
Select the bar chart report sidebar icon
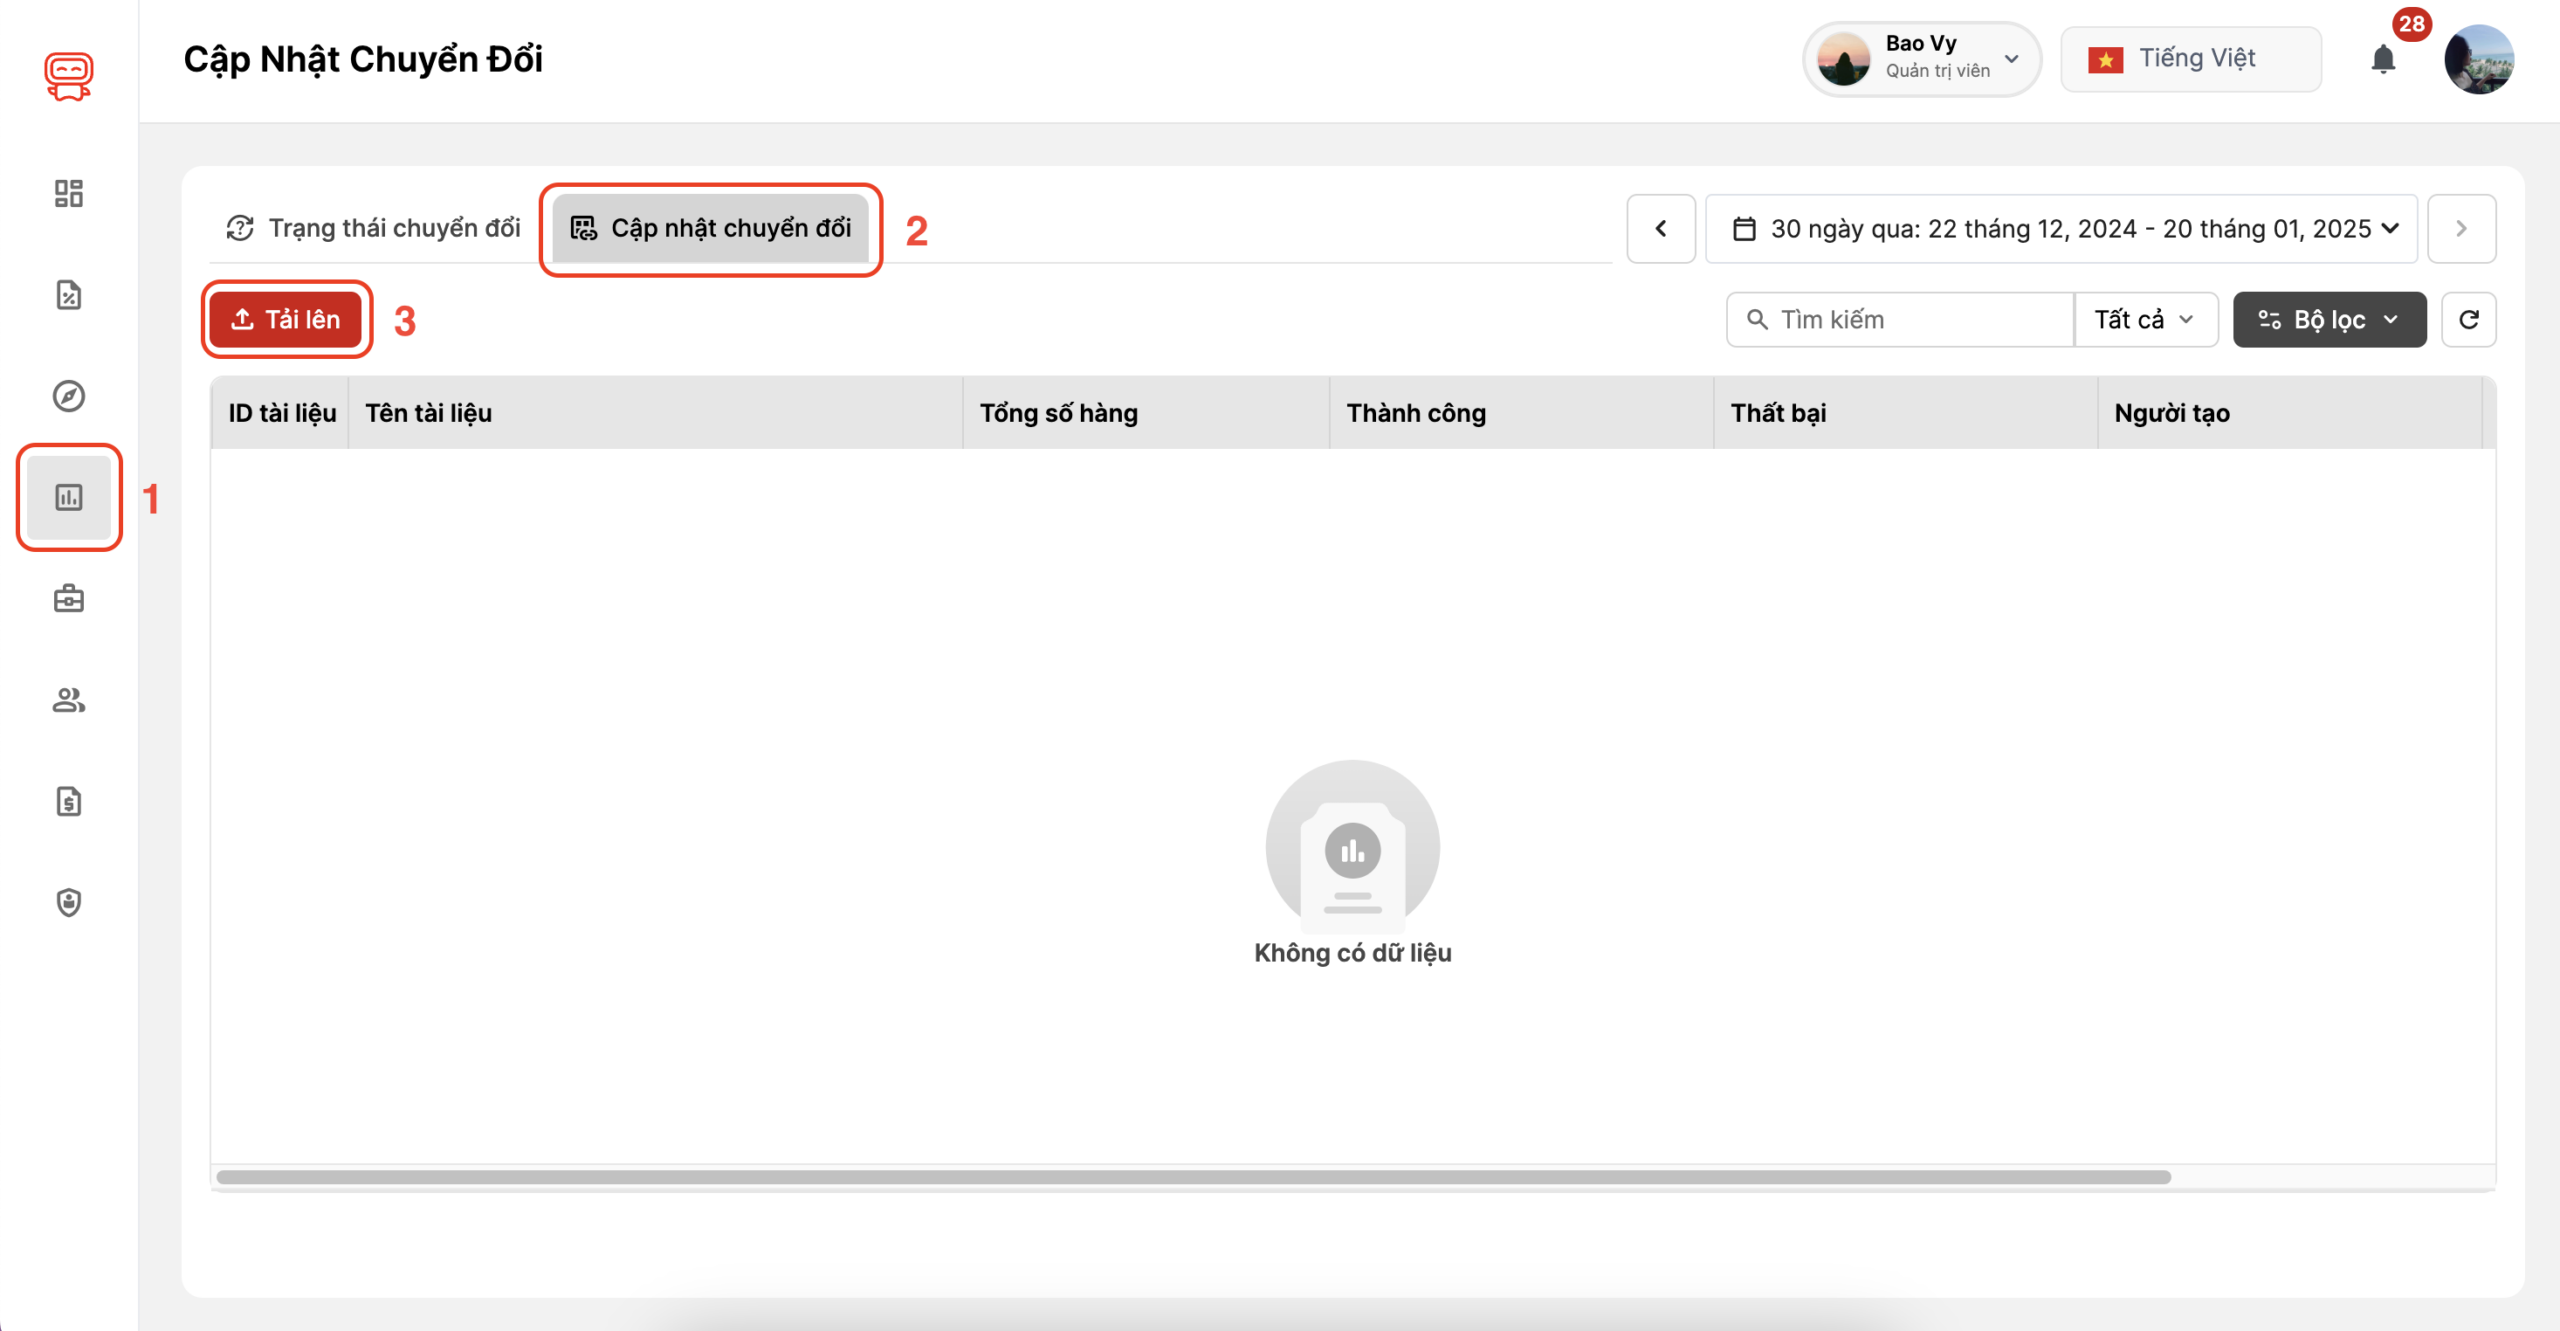click(68, 497)
